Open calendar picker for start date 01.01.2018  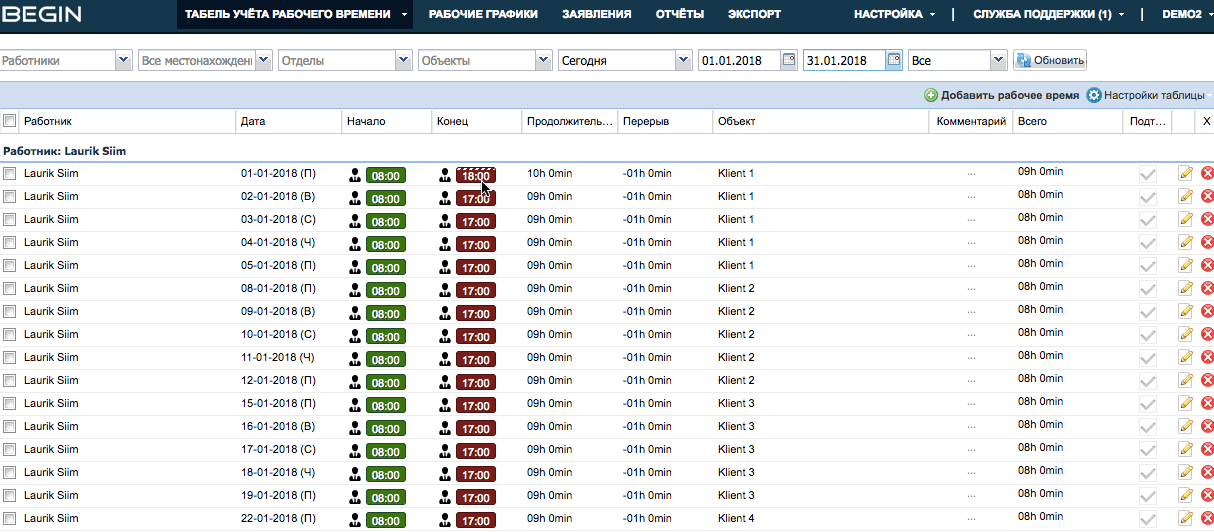788,60
